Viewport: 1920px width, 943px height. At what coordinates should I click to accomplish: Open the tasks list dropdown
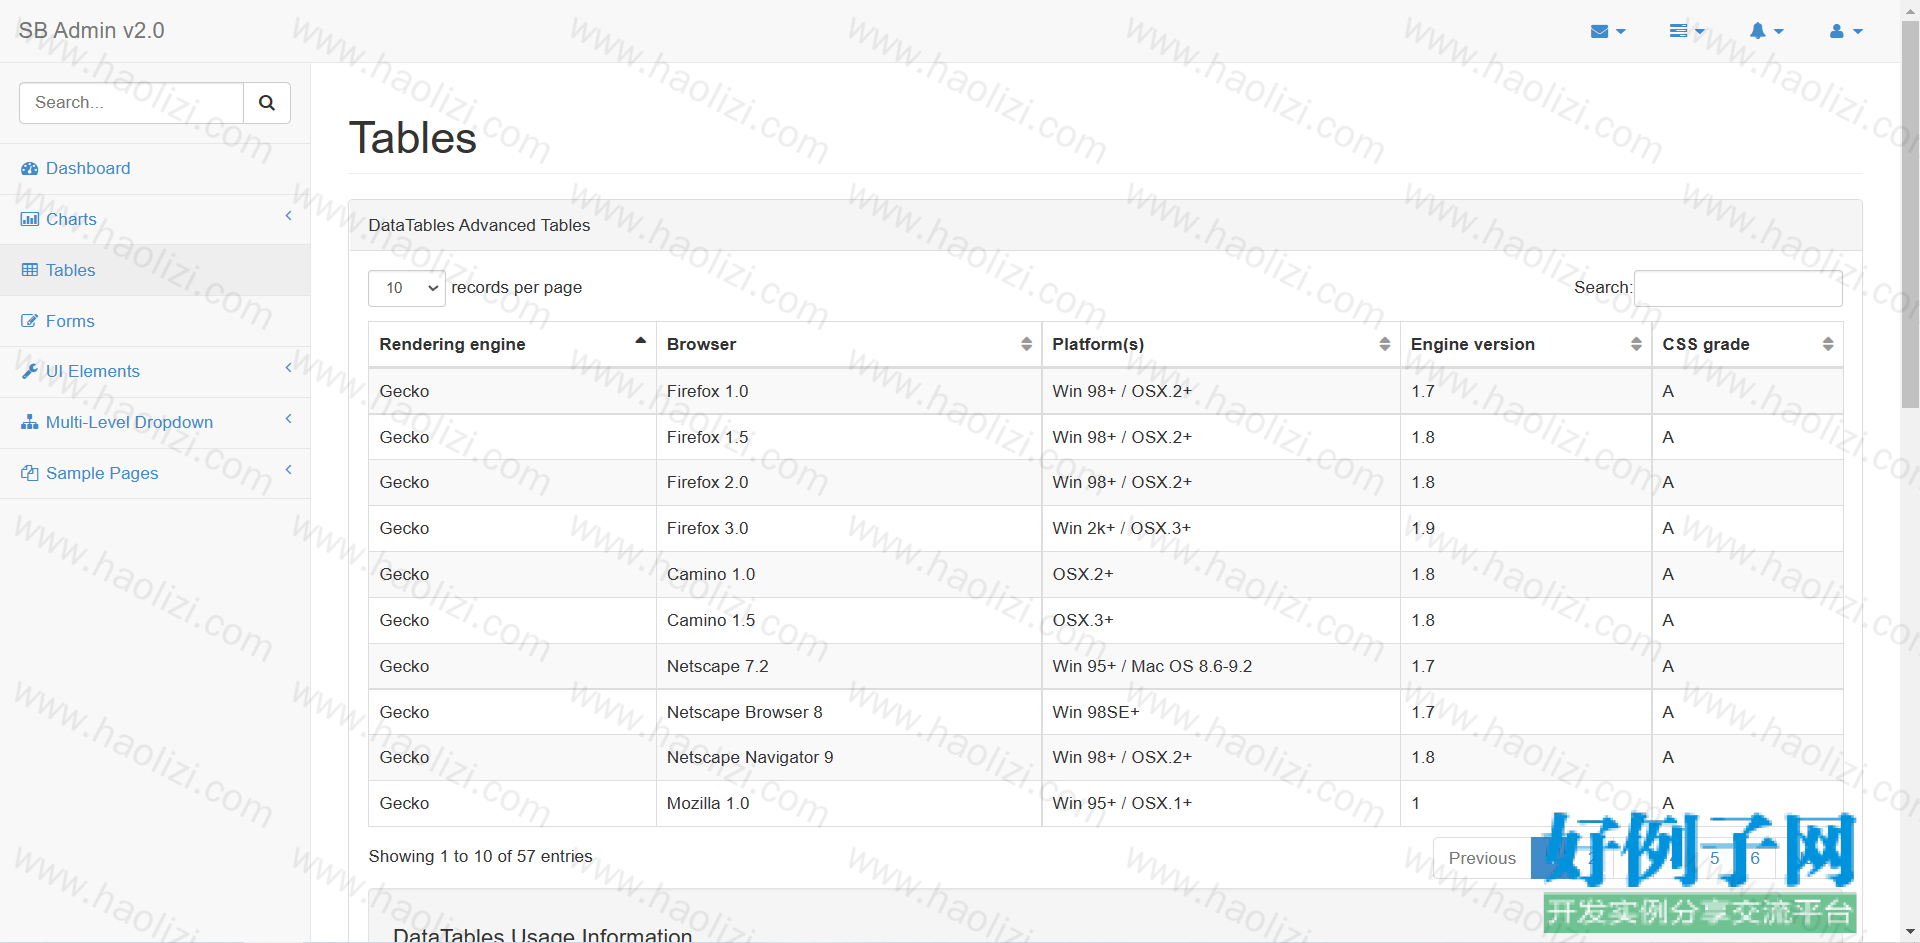[x=1686, y=31]
